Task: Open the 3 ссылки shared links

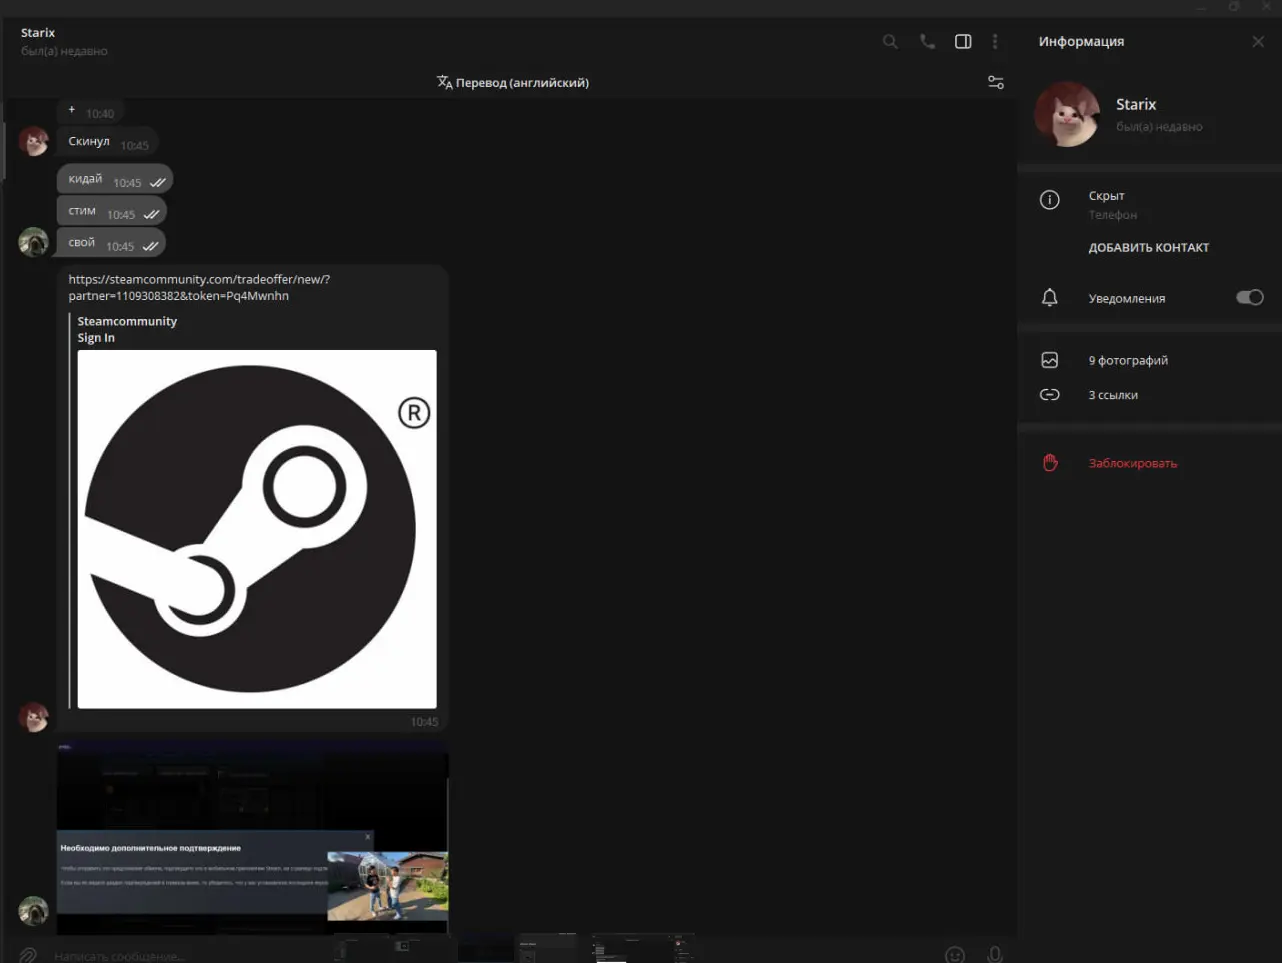Action: 1113,395
